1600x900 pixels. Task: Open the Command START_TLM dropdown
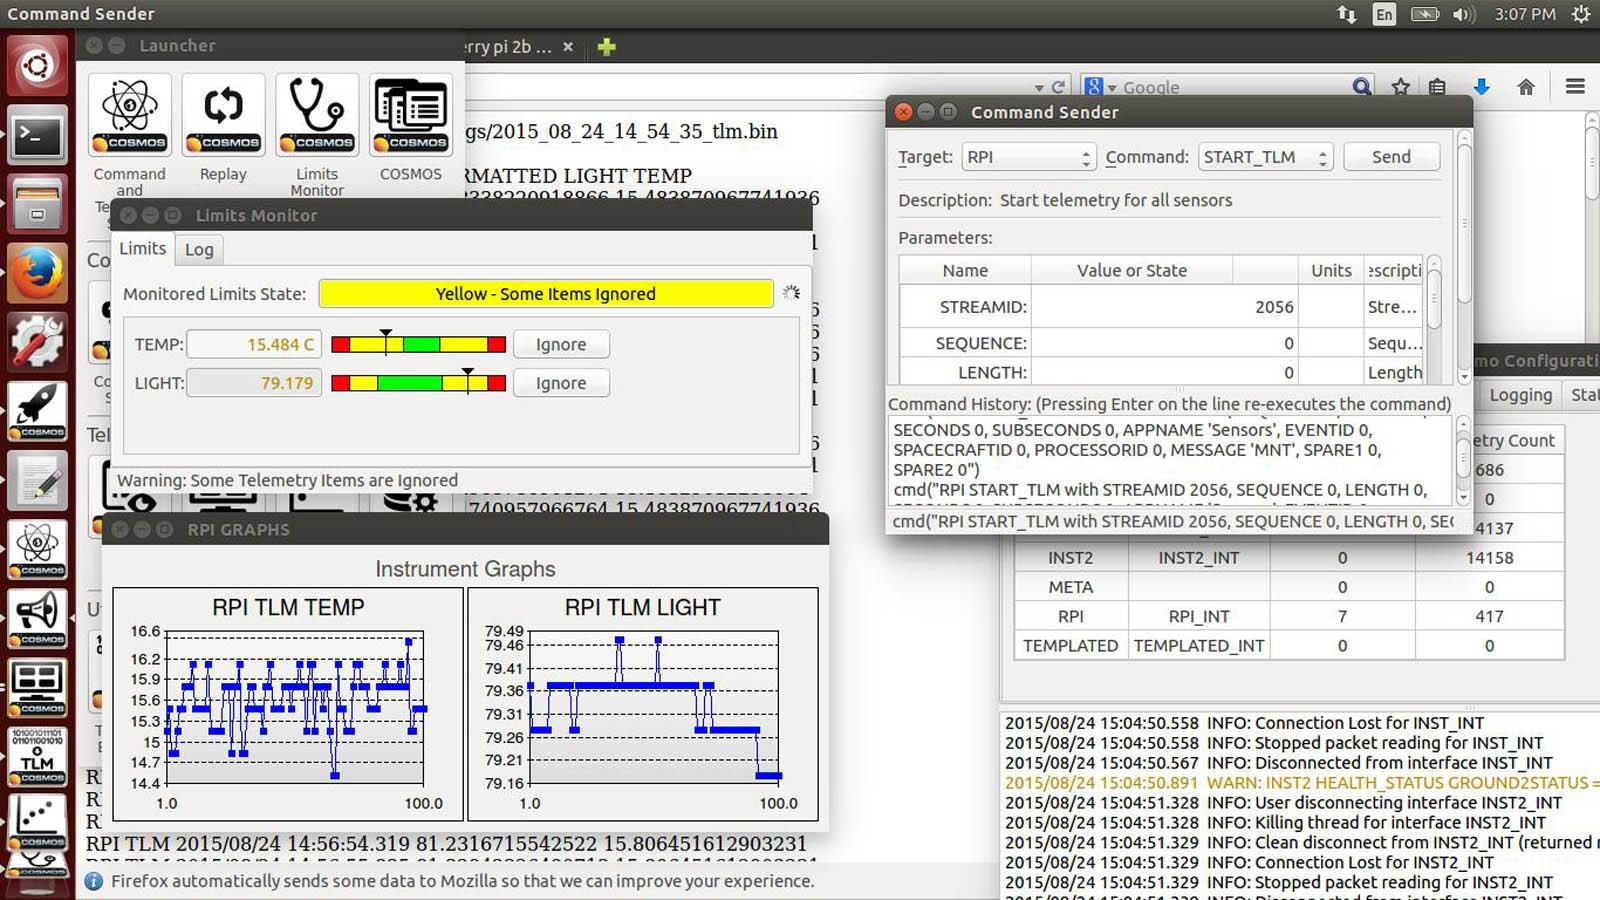tap(1265, 157)
